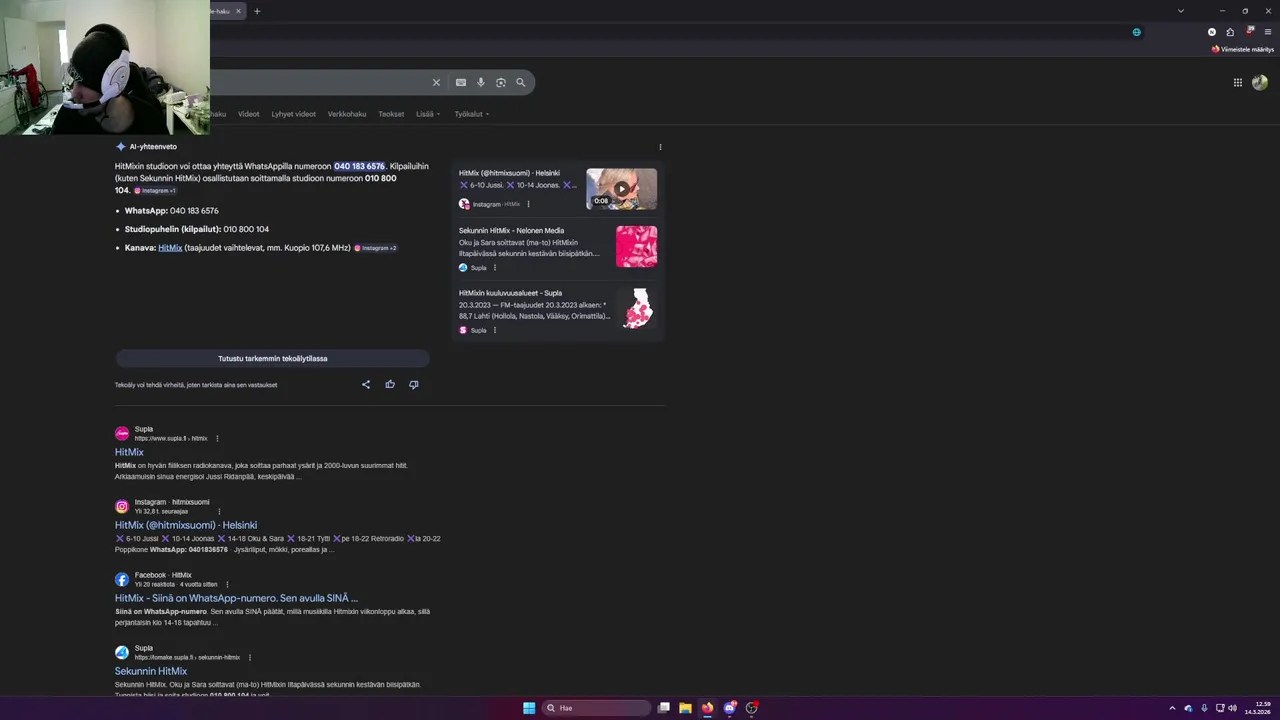Switch to Lyhyet videot search tab
The width and height of the screenshot is (1280, 720).
(x=294, y=114)
